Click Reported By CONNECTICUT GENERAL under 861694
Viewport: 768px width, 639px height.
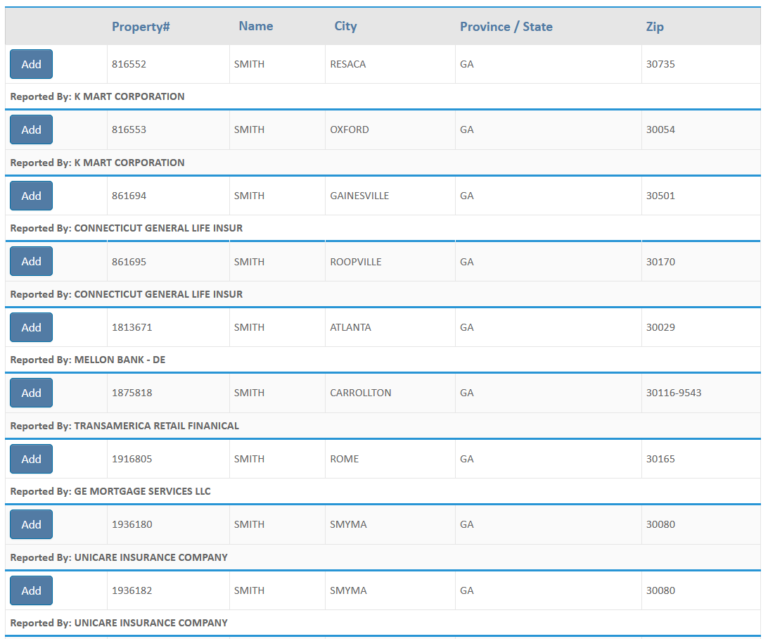126,228
